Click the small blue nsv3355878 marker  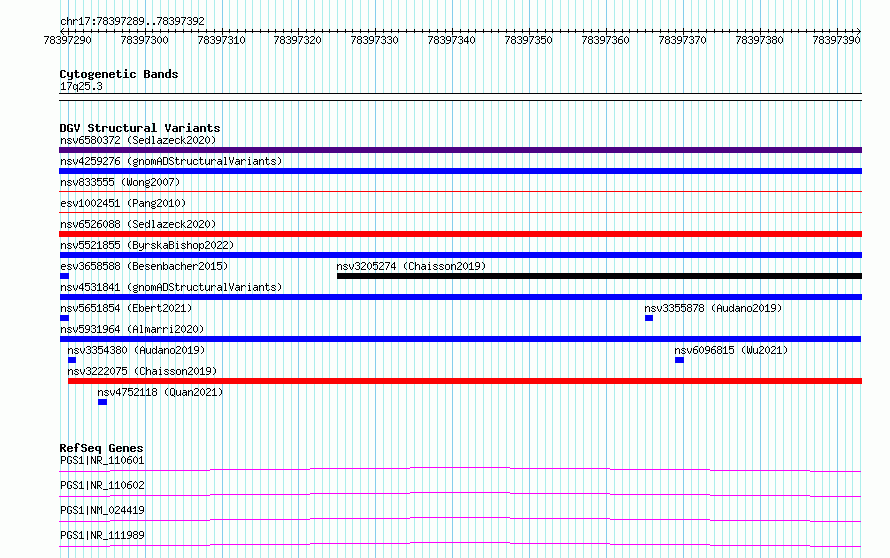(x=649, y=318)
